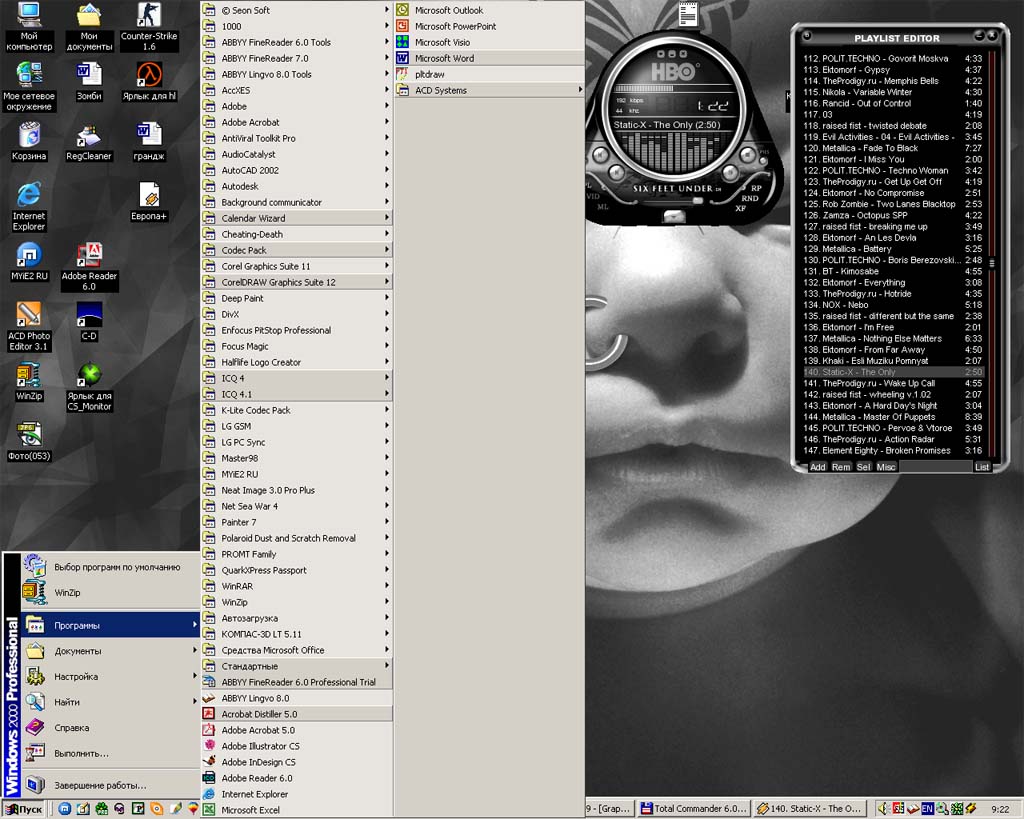1024x819 pixels.
Task: Launch Adobe Acrobat 5.0 from Programs
Action: [297, 730]
